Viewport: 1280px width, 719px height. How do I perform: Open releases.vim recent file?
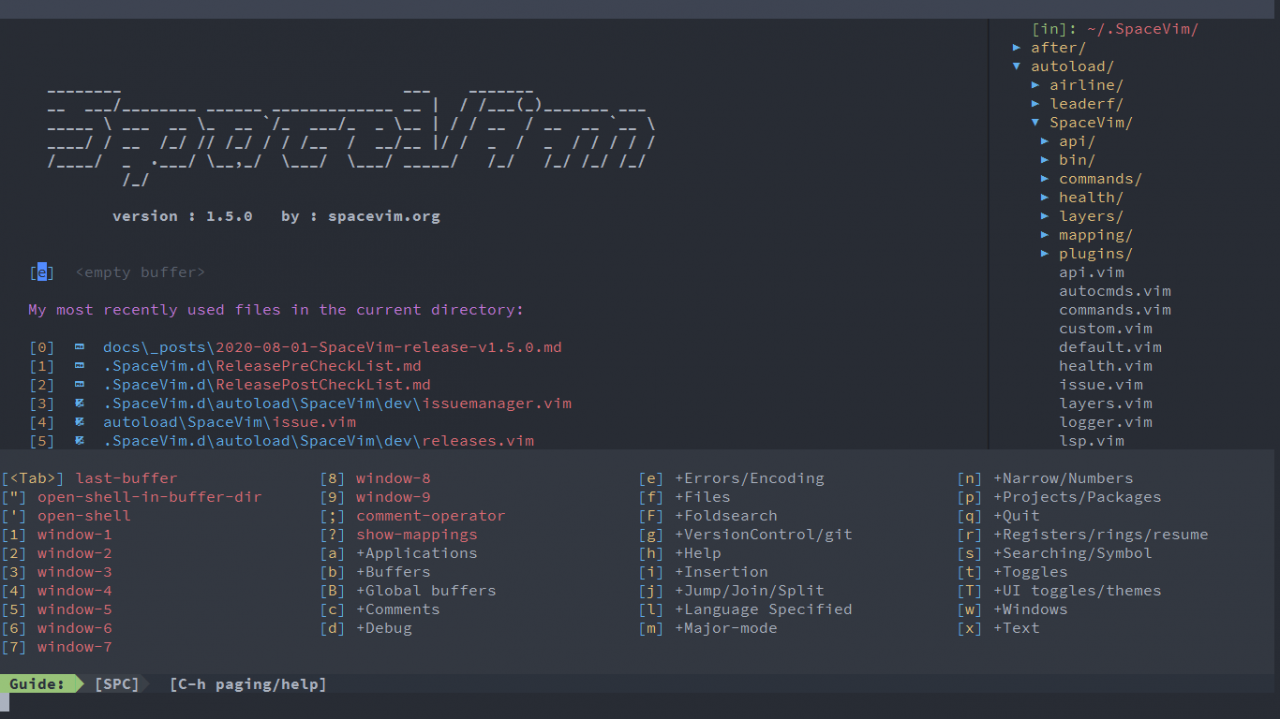[318, 441]
